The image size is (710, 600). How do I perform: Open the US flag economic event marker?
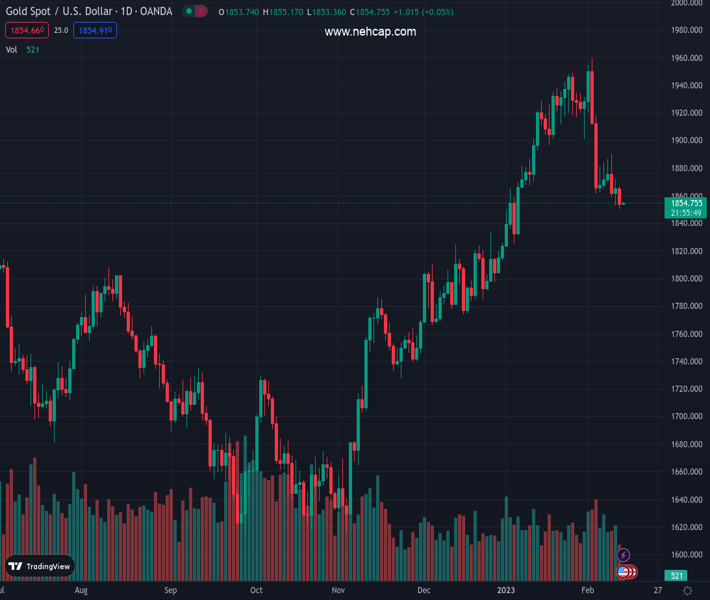point(623,572)
